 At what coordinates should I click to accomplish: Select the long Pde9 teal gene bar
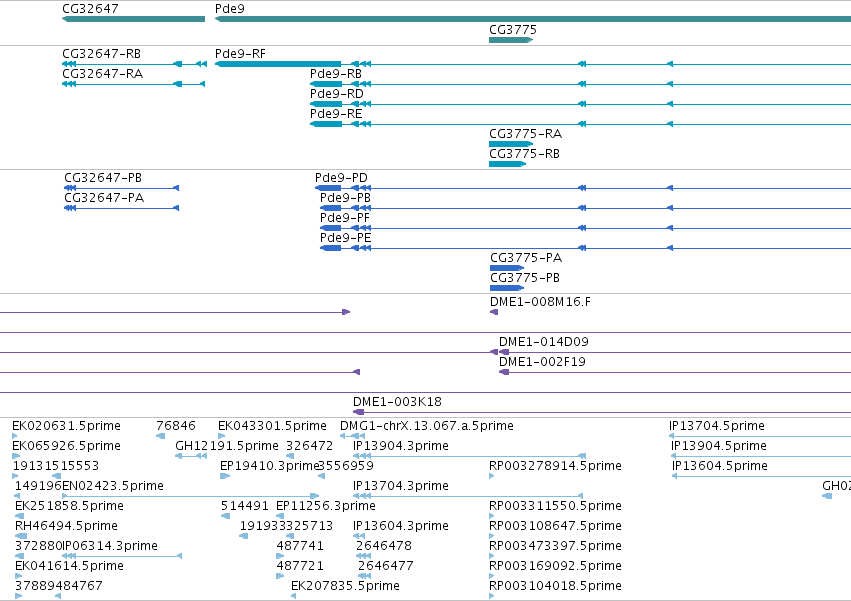click(533, 19)
